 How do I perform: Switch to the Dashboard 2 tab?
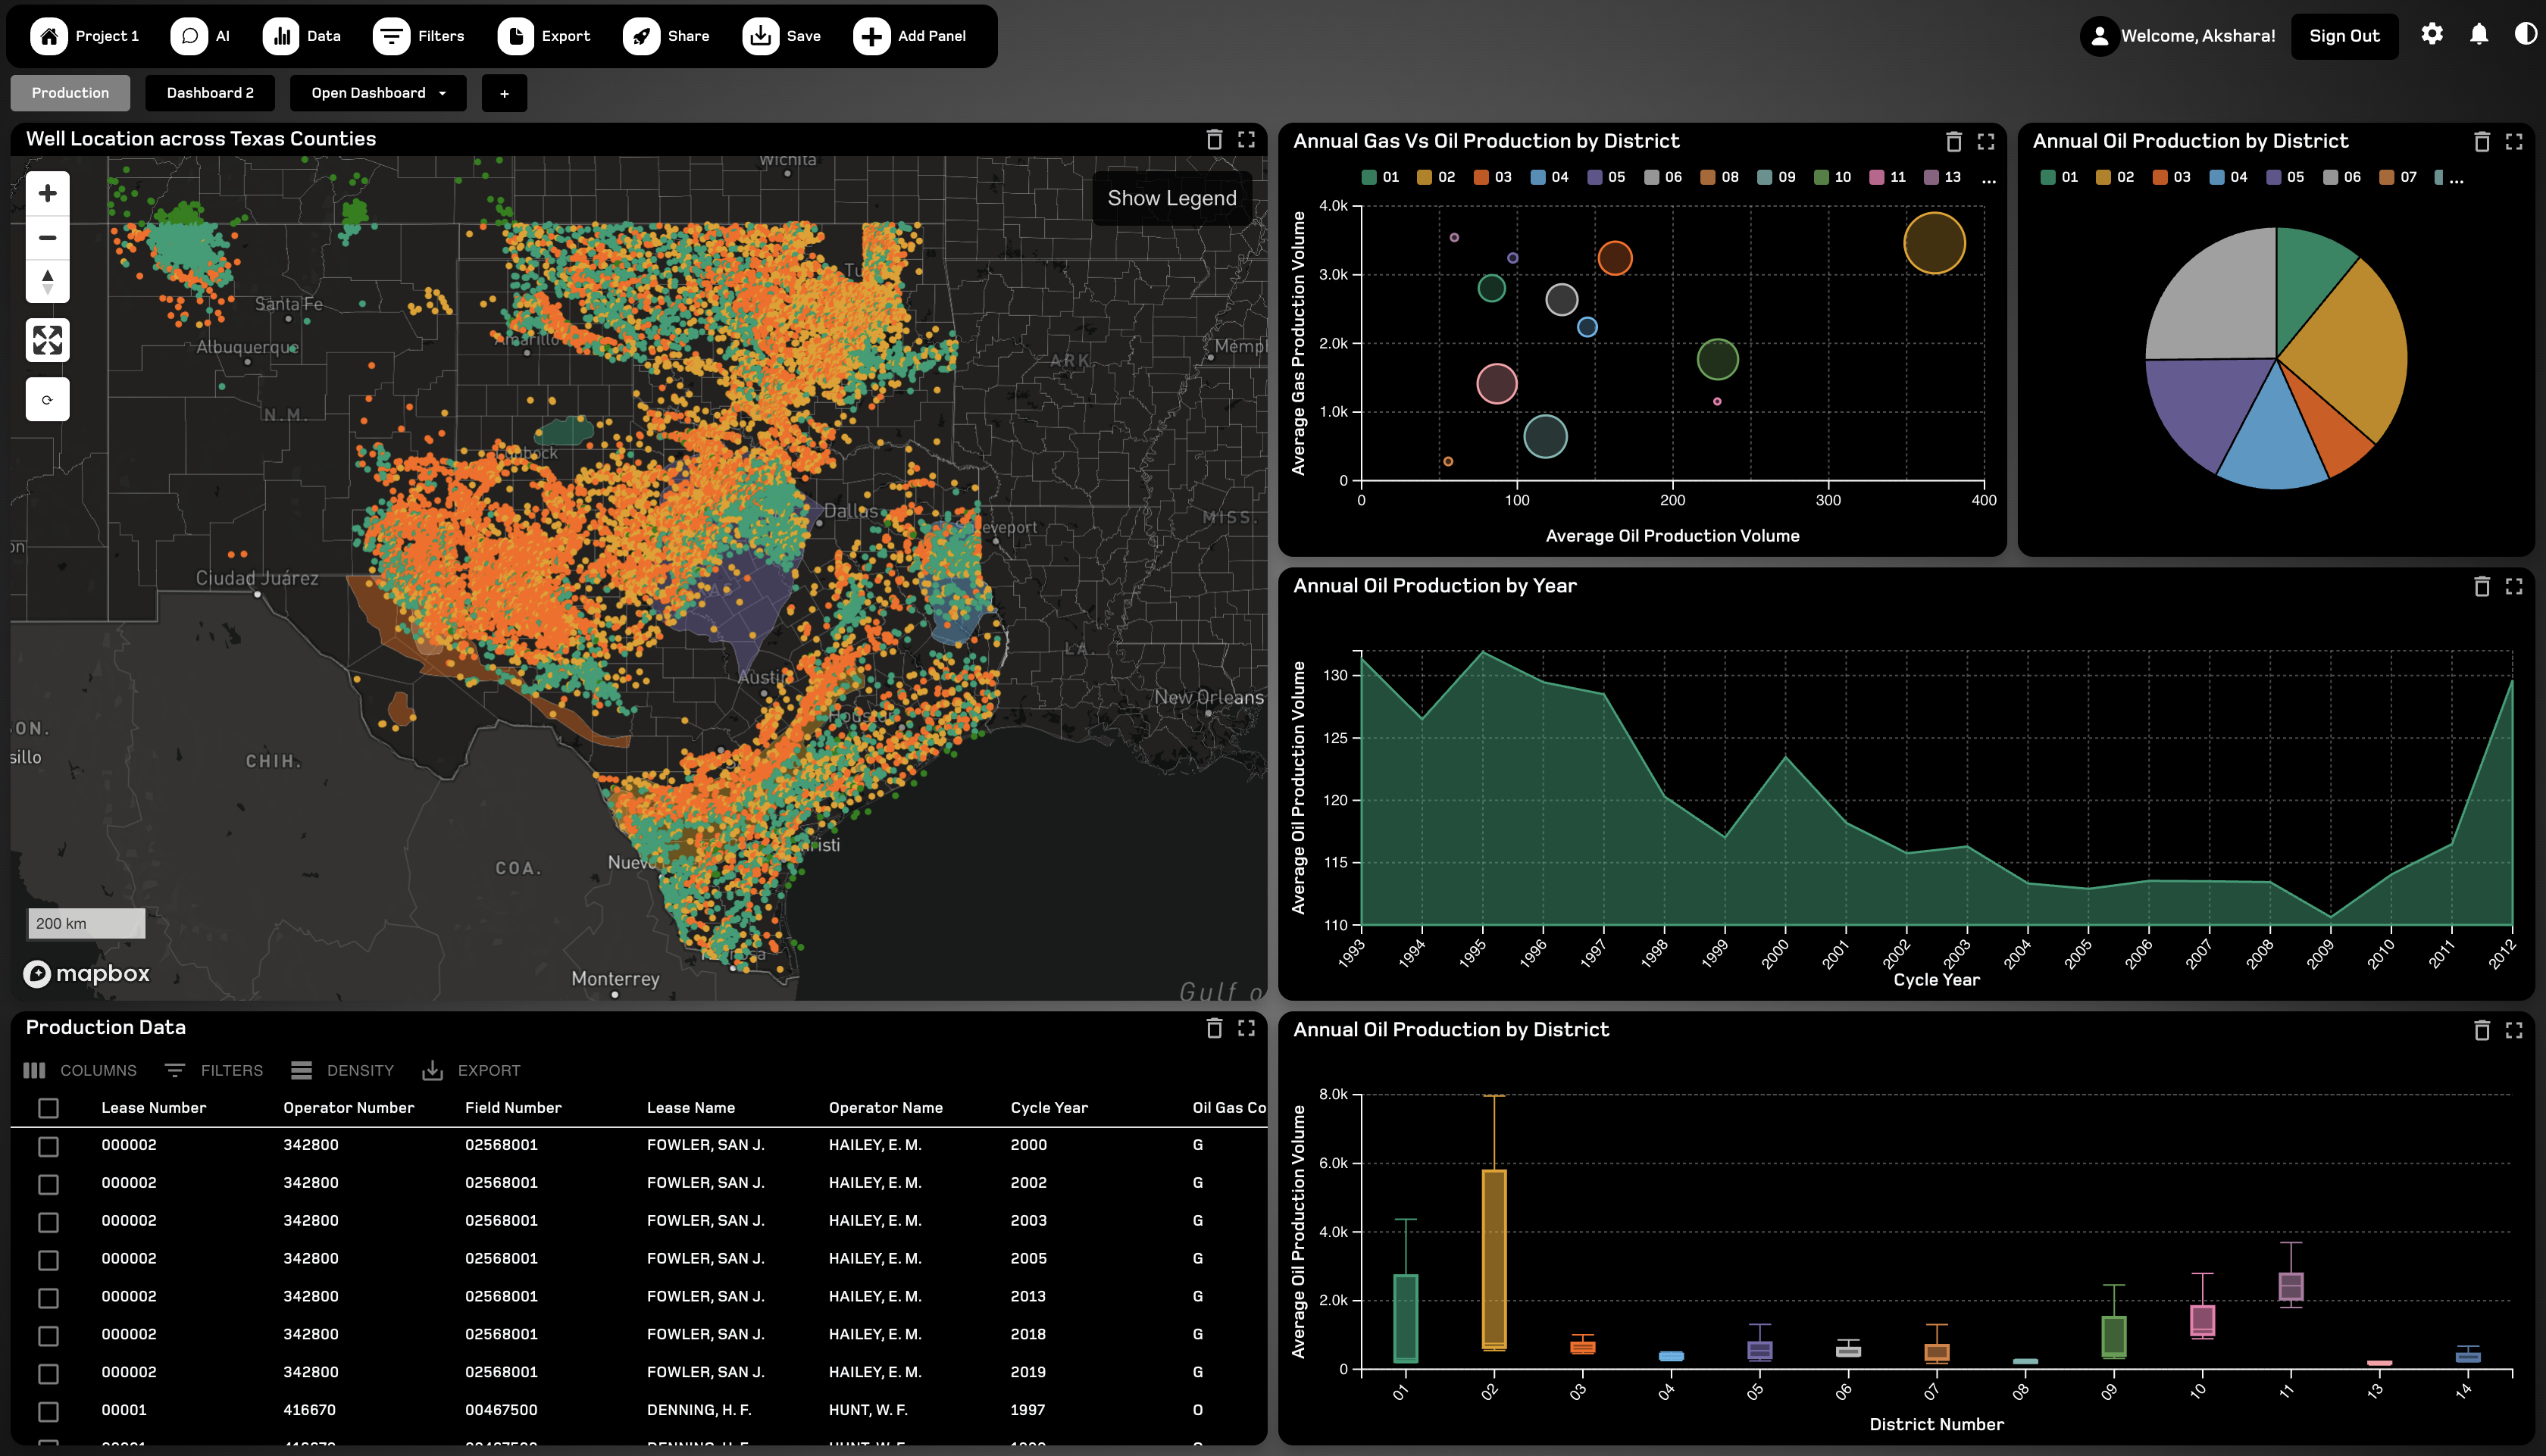210,93
